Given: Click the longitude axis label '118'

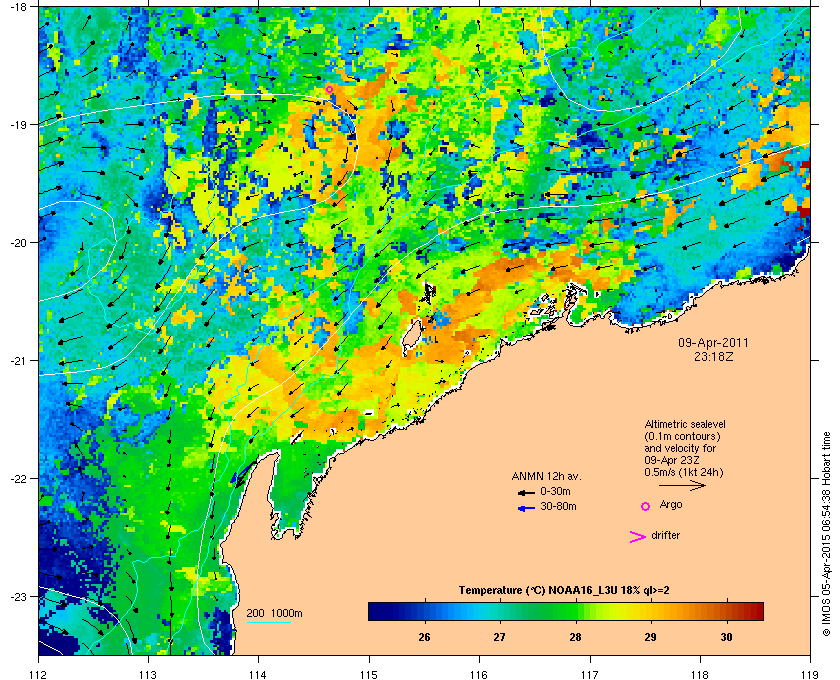Looking at the screenshot, I should pos(700,675).
